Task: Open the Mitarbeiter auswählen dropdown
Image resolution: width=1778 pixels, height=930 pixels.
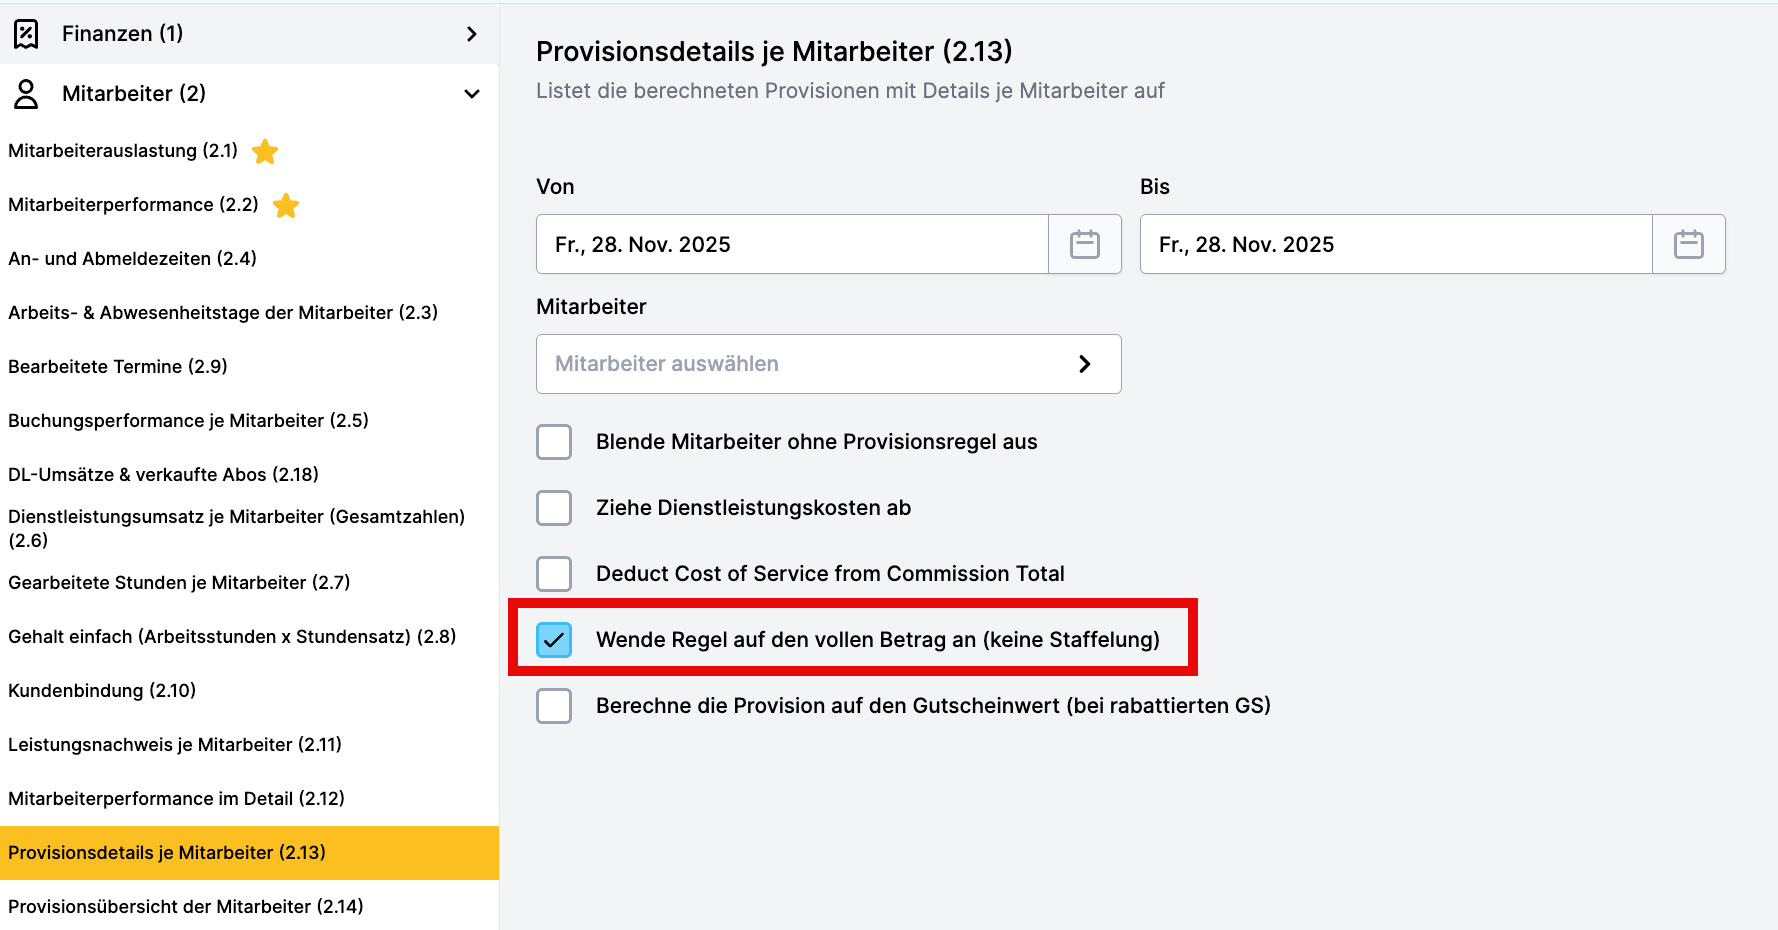Action: (x=828, y=364)
